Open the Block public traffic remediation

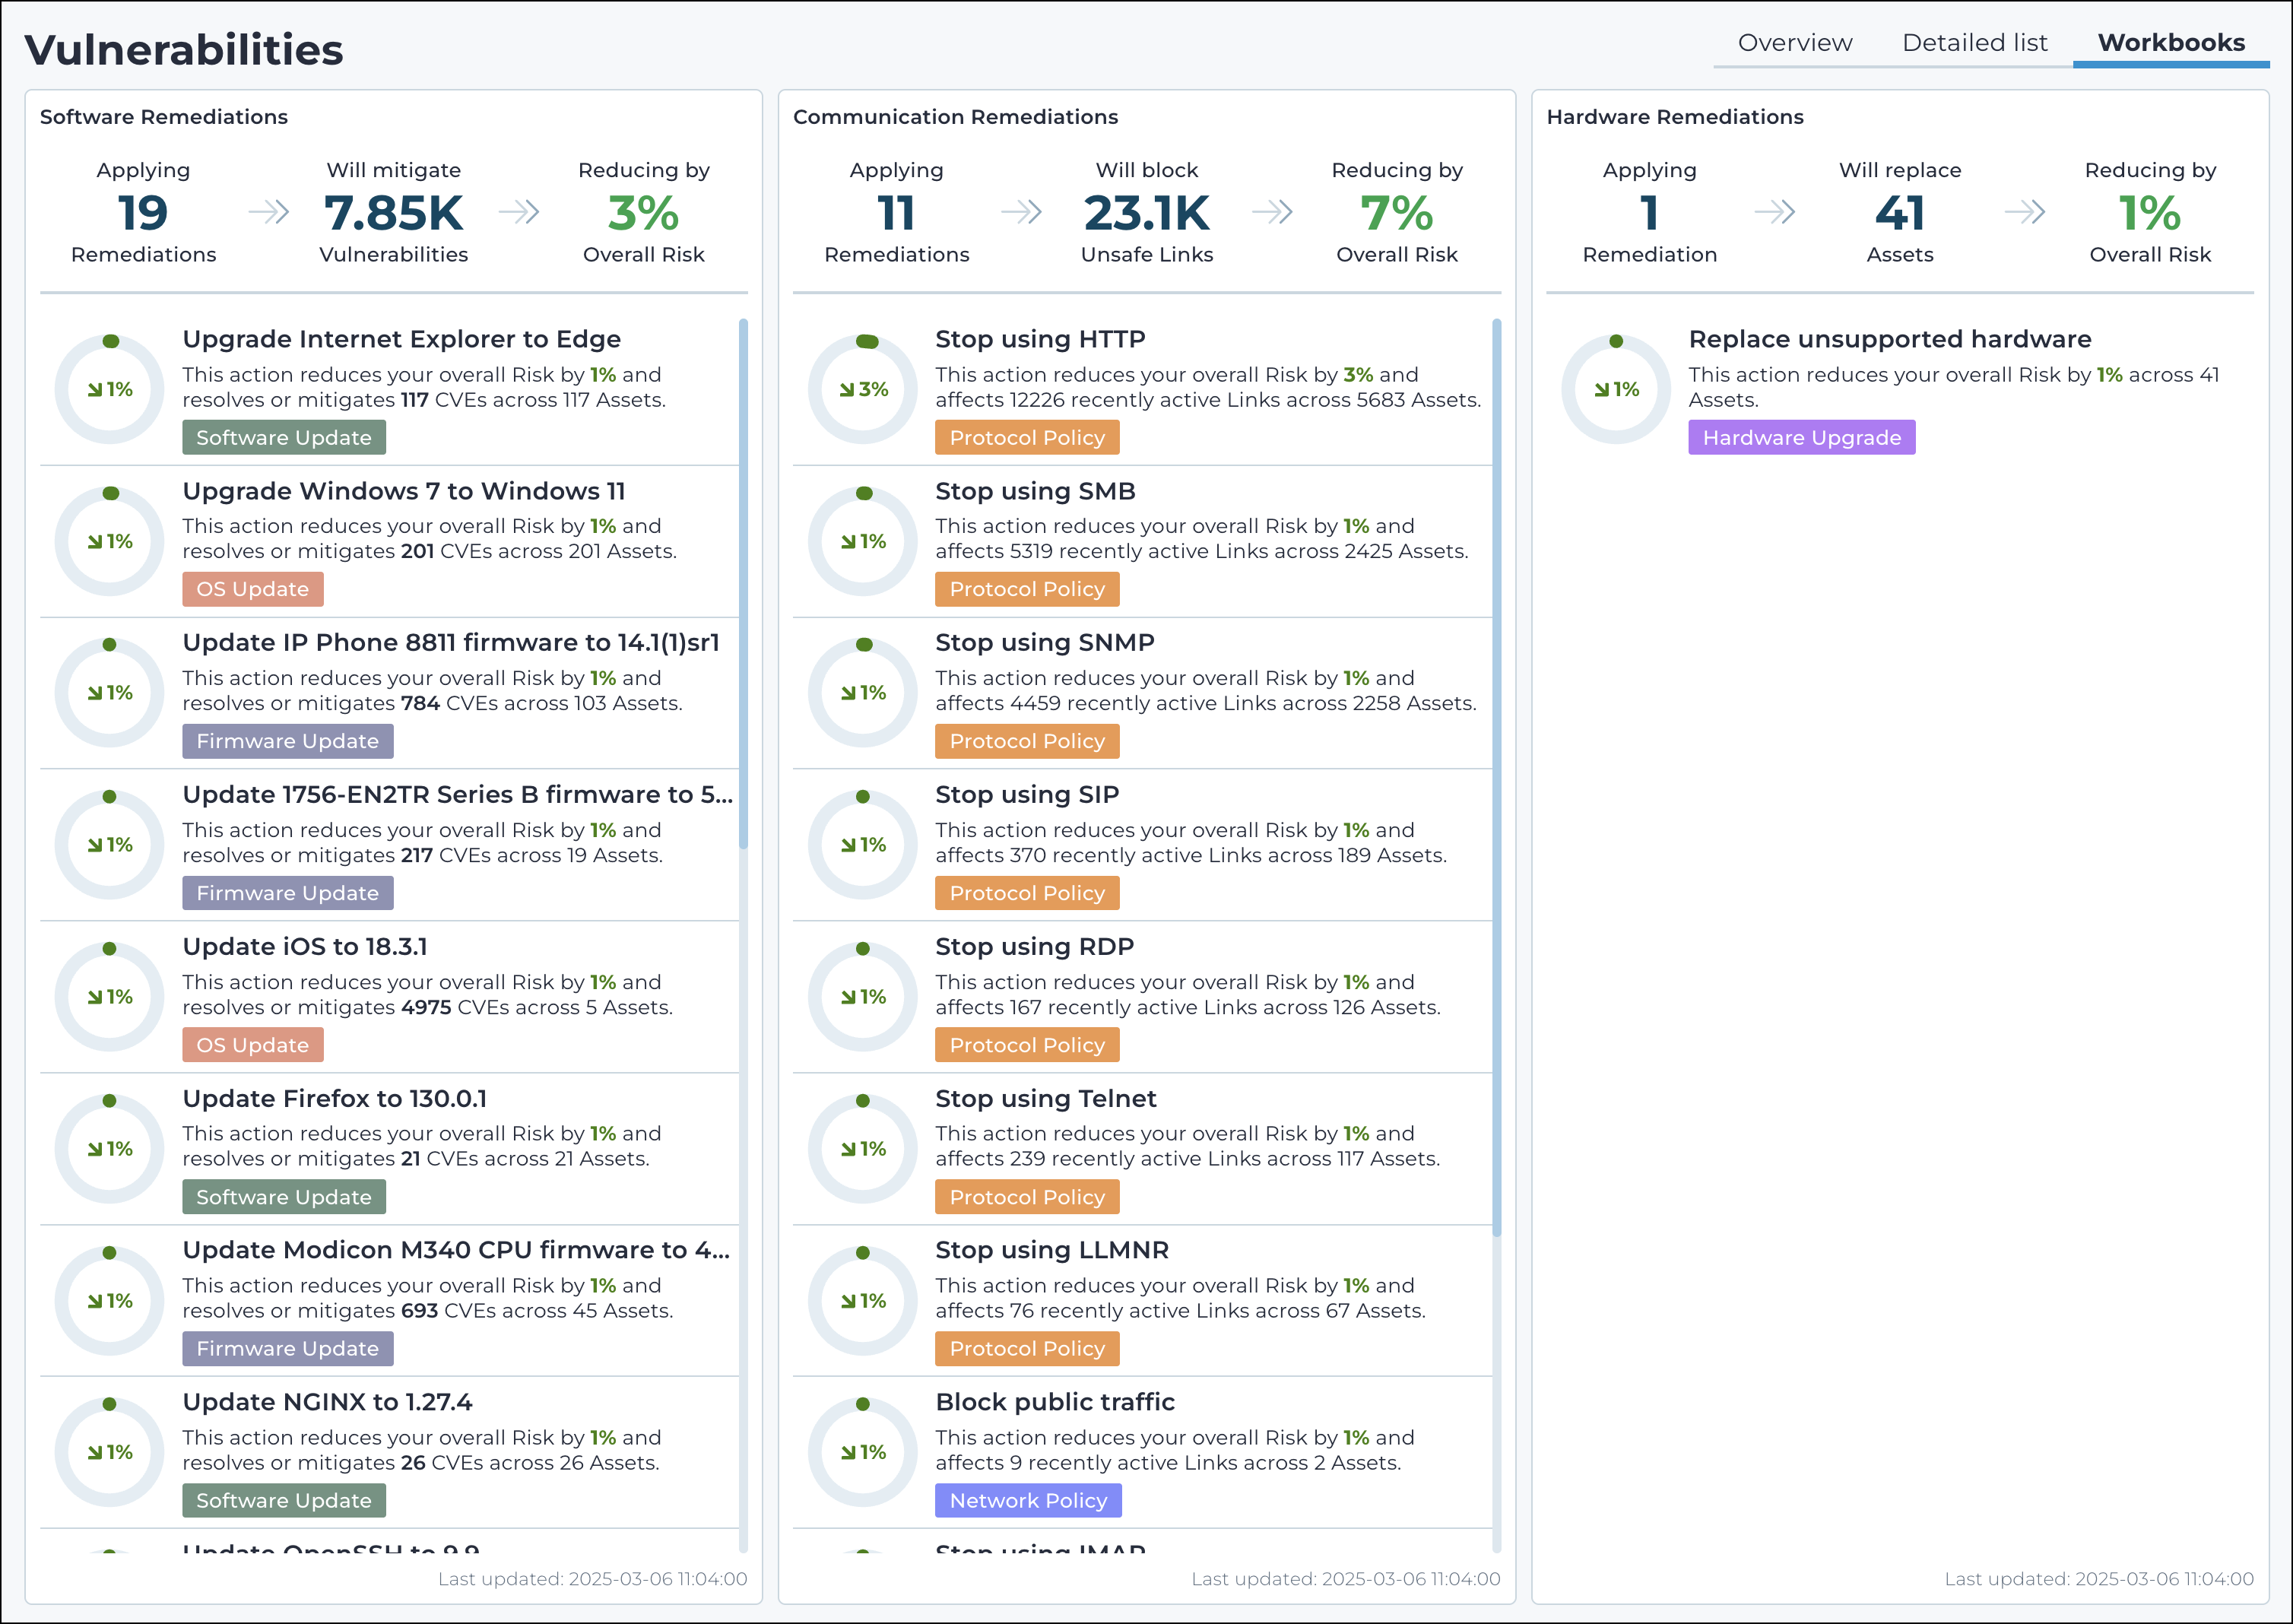(1055, 1402)
